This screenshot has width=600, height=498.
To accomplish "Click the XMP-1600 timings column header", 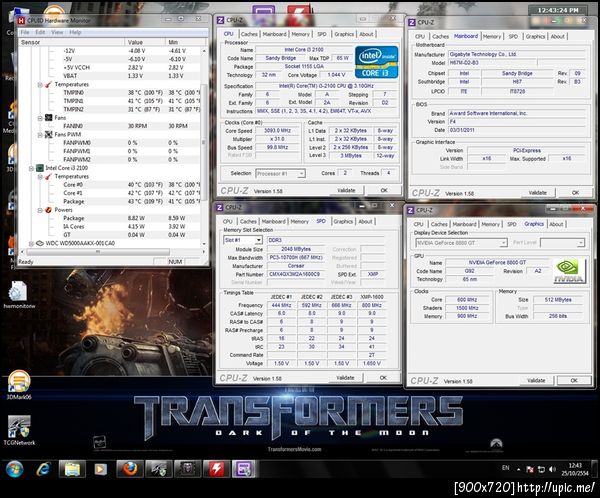I will coord(372,297).
